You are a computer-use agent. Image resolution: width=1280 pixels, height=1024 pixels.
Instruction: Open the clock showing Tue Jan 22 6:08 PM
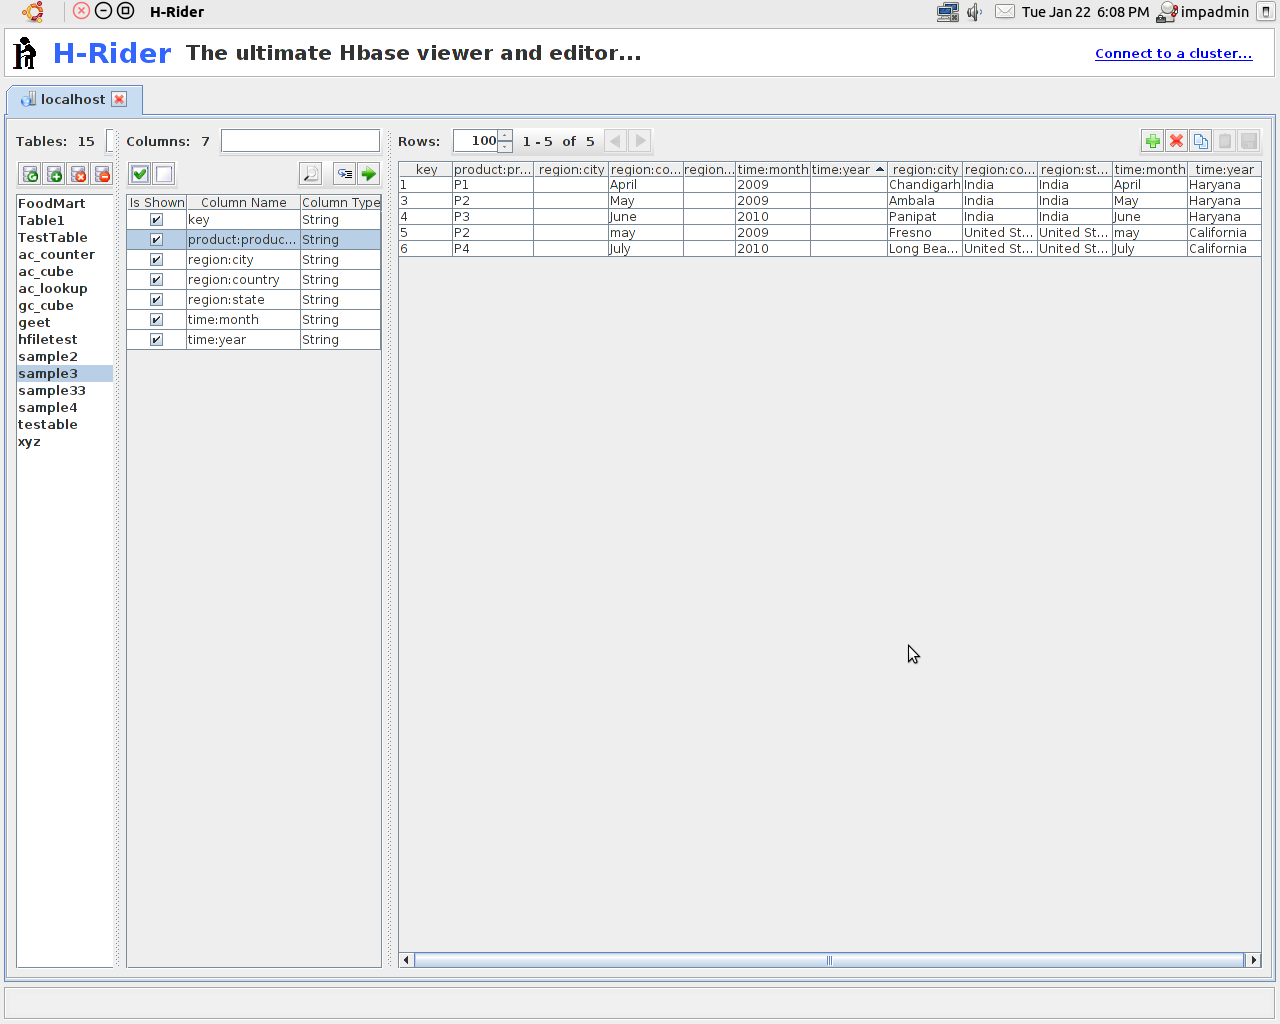point(1085,12)
